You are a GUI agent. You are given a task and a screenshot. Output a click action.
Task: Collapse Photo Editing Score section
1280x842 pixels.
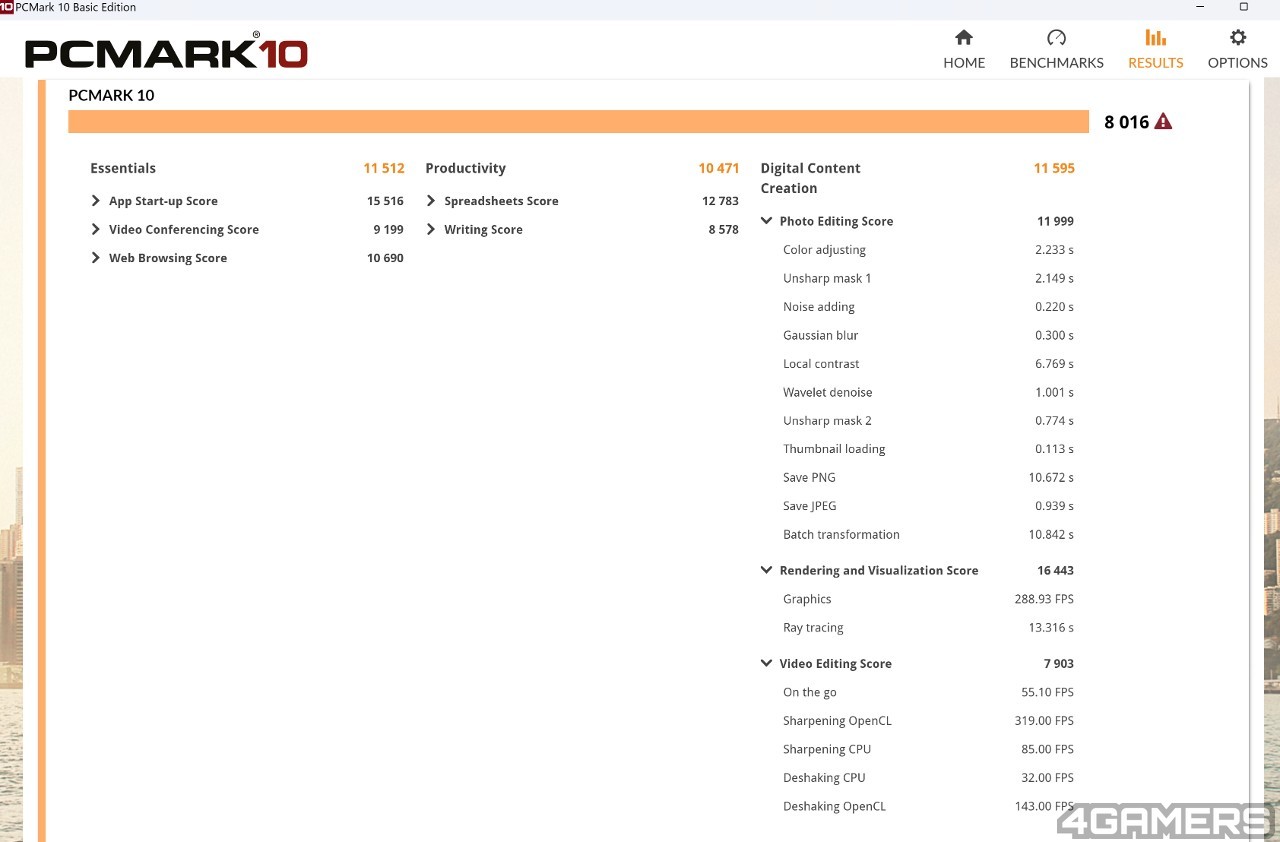[766, 221]
